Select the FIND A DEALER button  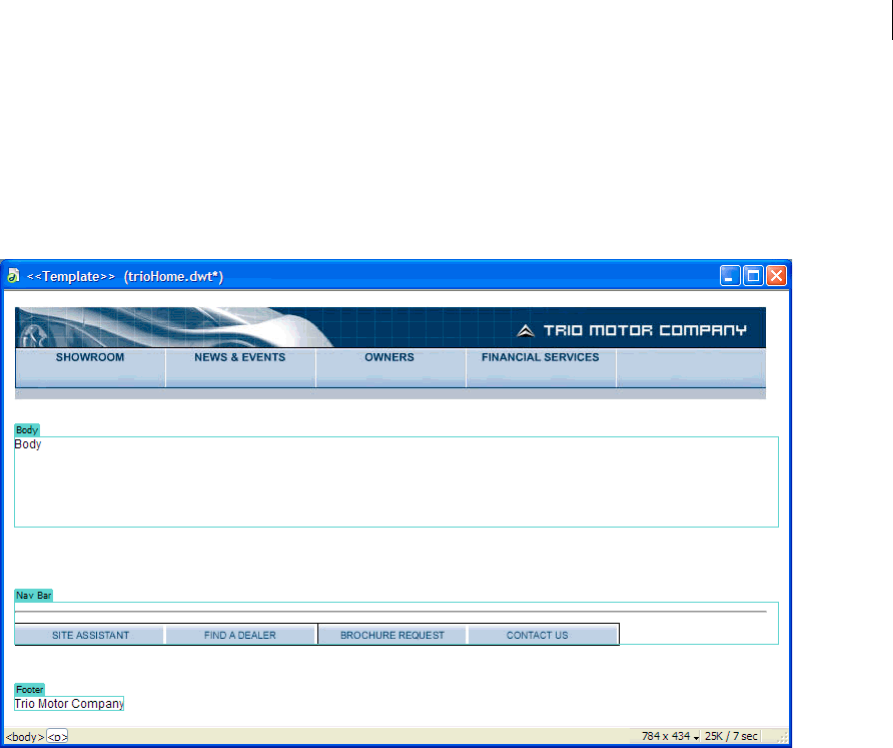click(240, 635)
